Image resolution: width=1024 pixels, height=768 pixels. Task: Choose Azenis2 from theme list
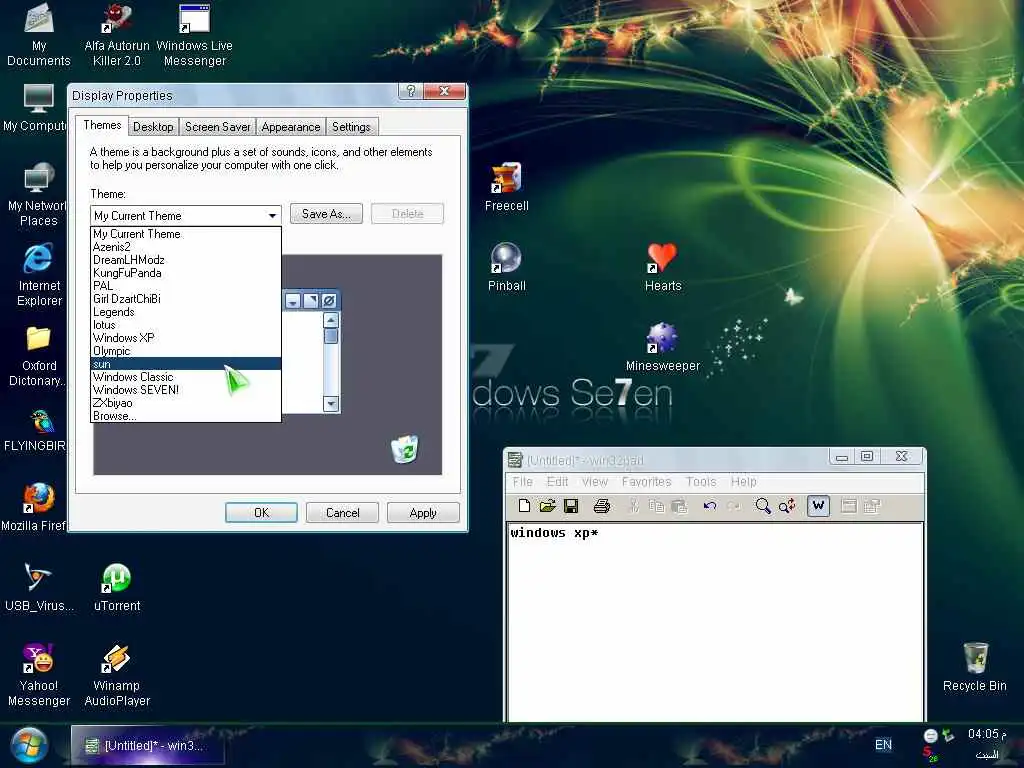[x=185, y=247]
